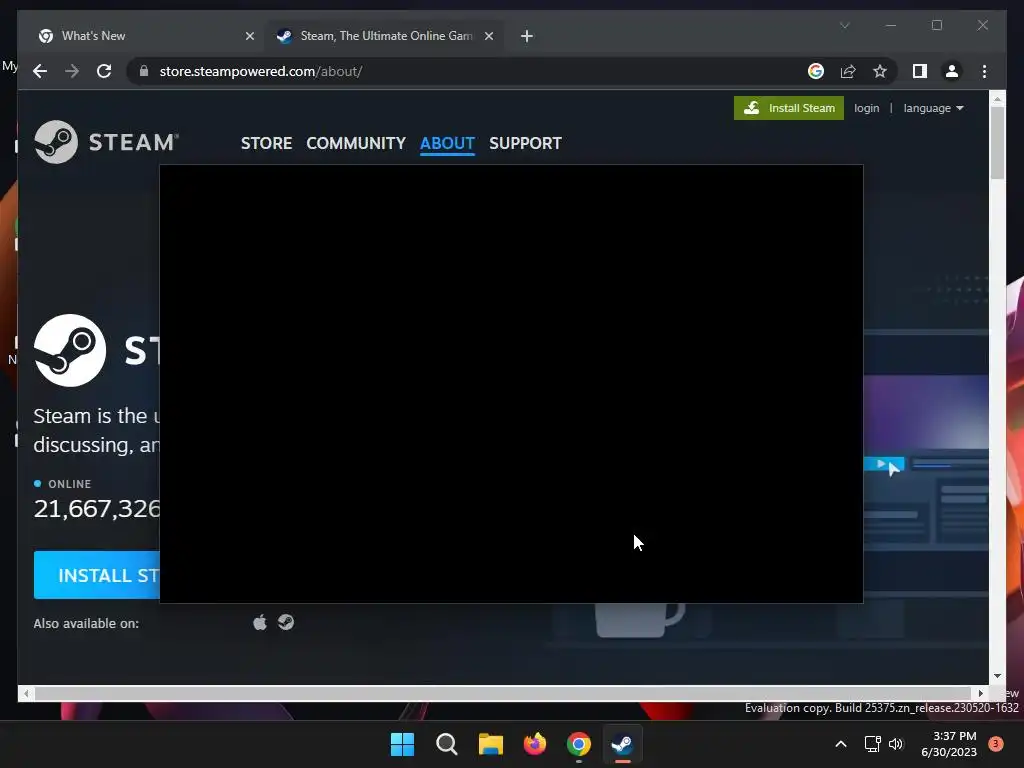The width and height of the screenshot is (1024, 768).
Task: Bookmark page with the star icon
Action: 880,71
